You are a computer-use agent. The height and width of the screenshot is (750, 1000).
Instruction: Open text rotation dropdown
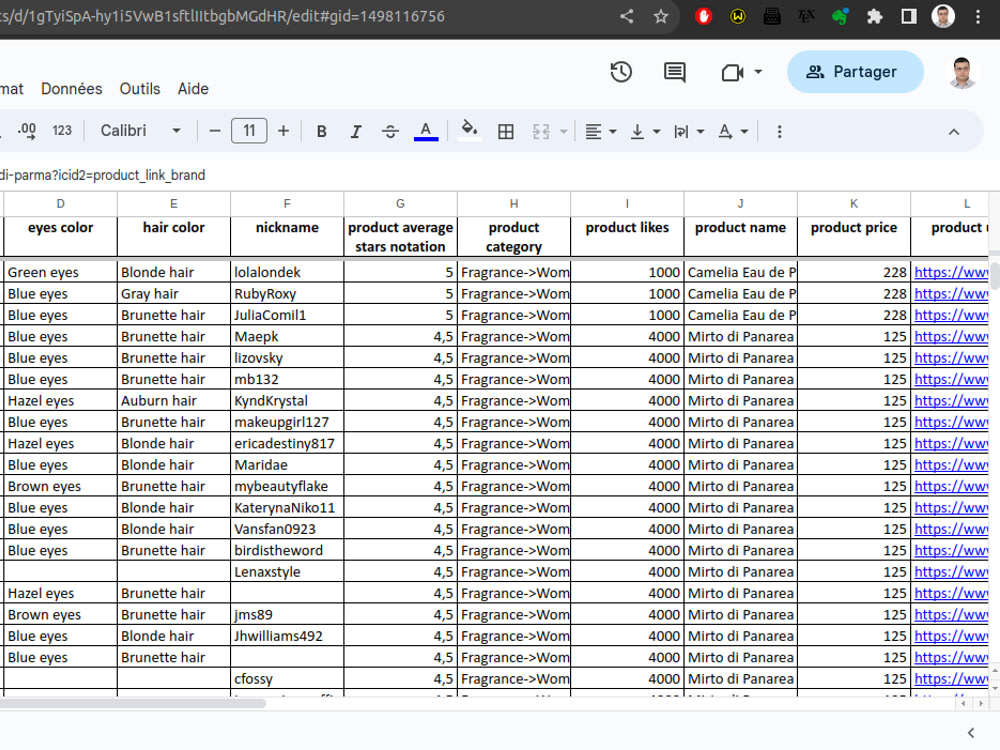click(x=732, y=131)
